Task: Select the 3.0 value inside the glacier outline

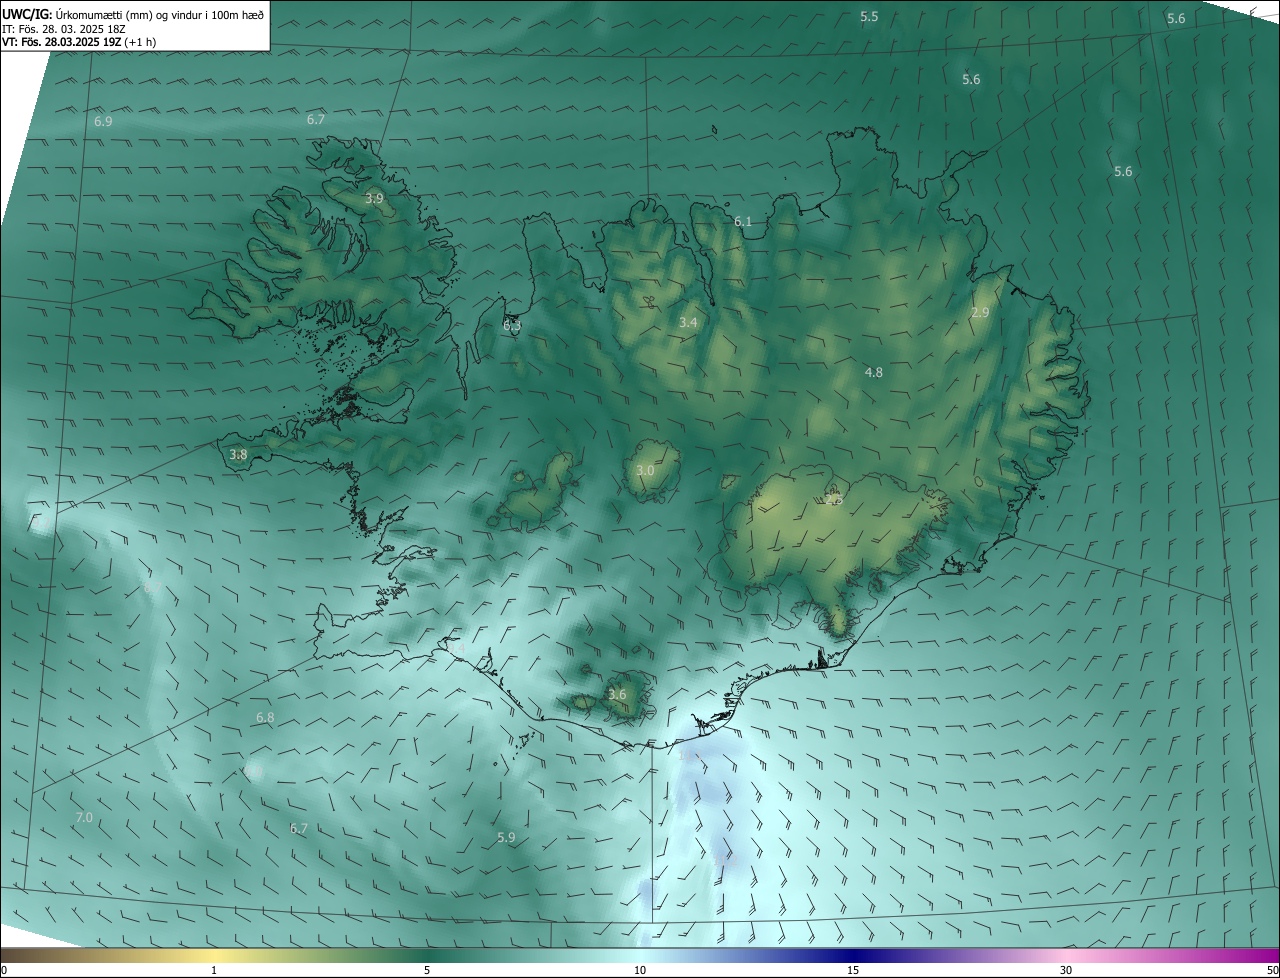Action: [x=645, y=471]
